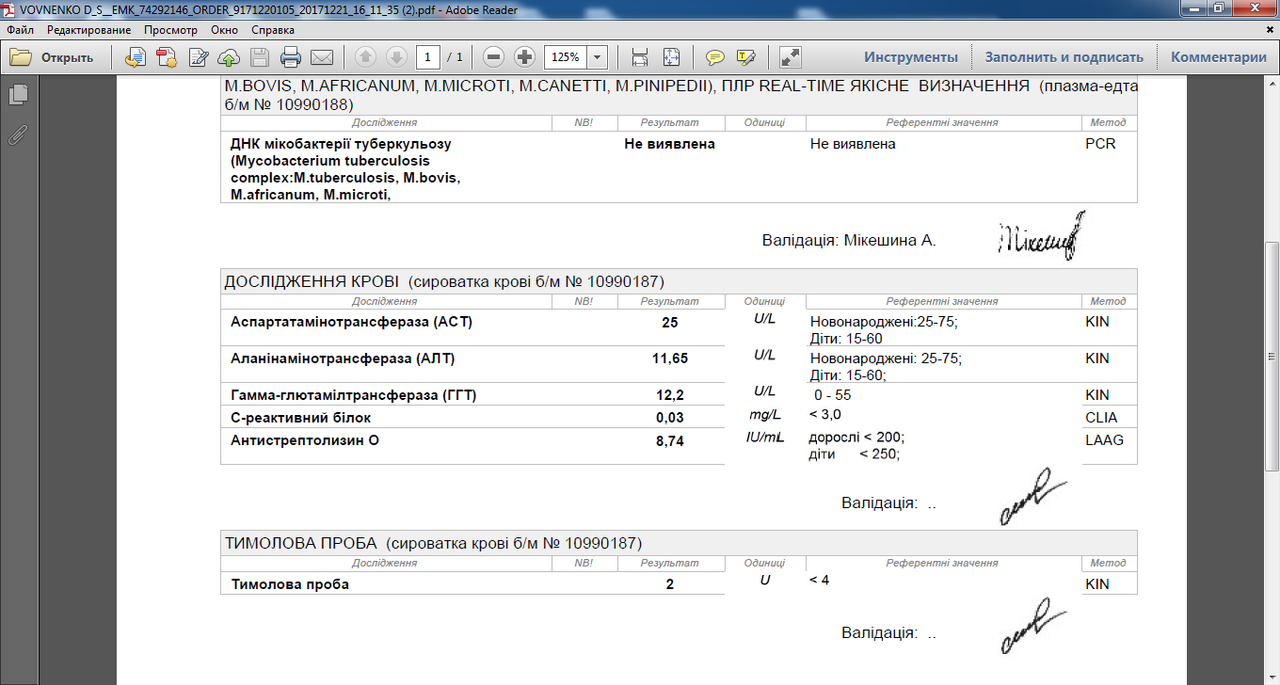Click the АСТ result value 25

click(x=670, y=322)
